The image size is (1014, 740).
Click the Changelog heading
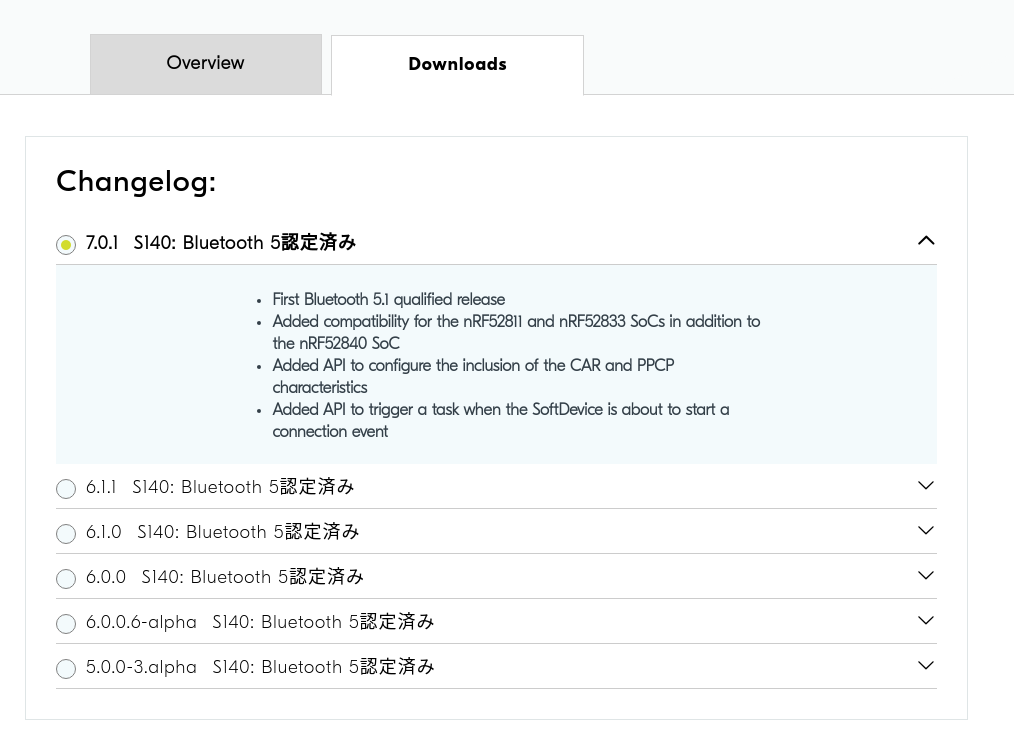coord(135,182)
